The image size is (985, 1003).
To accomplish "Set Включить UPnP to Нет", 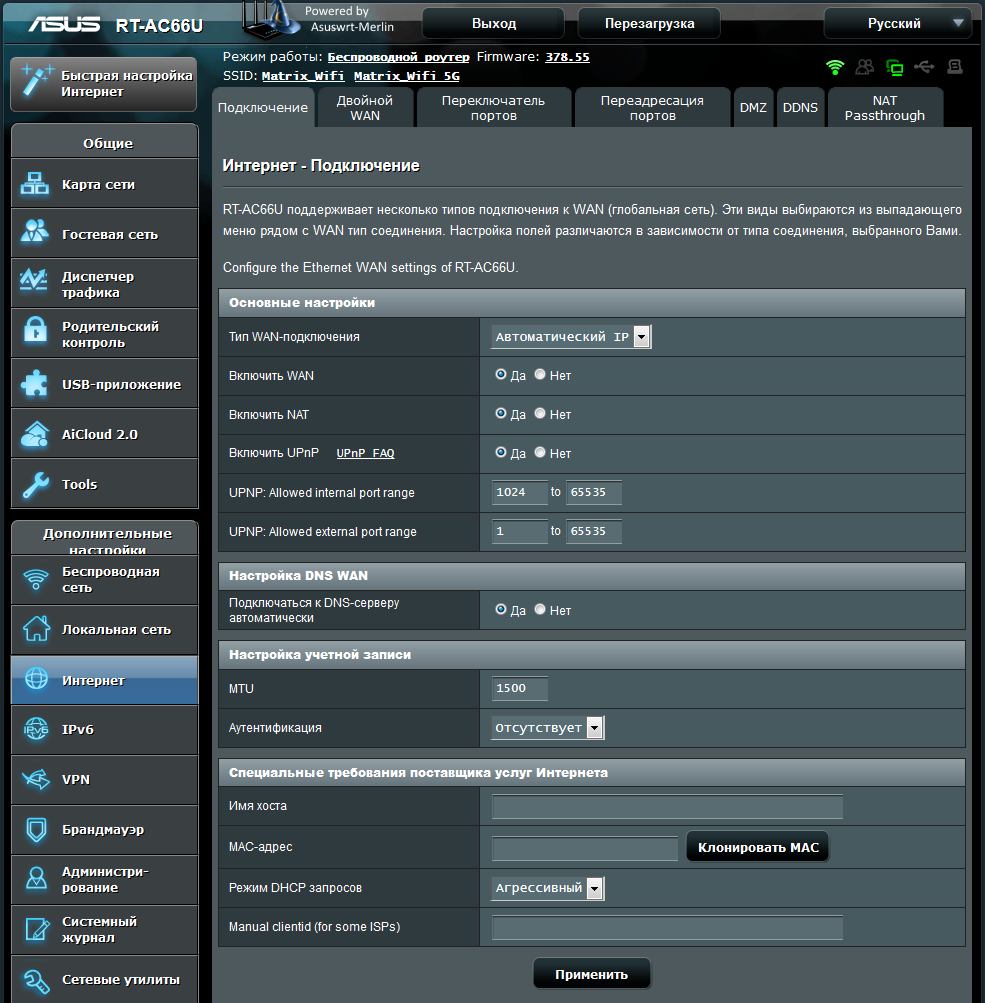I will pyautogui.click(x=540, y=453).
